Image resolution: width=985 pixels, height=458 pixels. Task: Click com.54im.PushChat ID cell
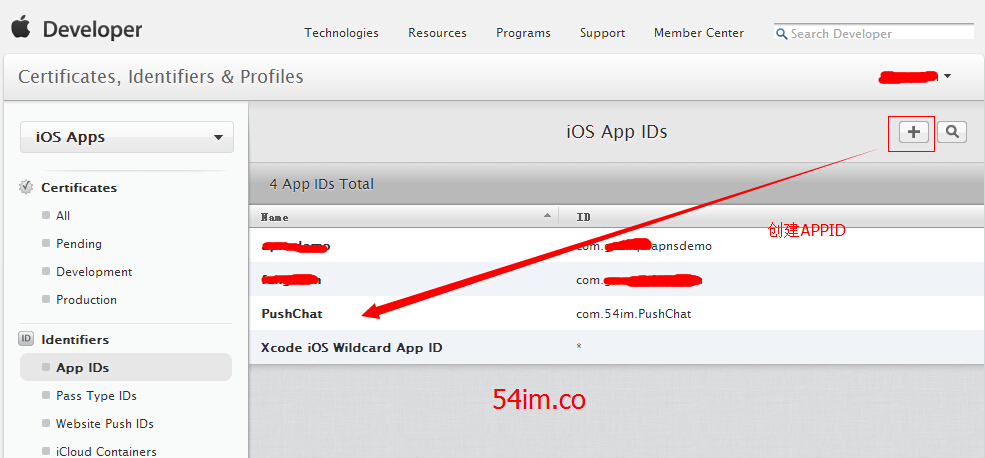pos(633,314)
